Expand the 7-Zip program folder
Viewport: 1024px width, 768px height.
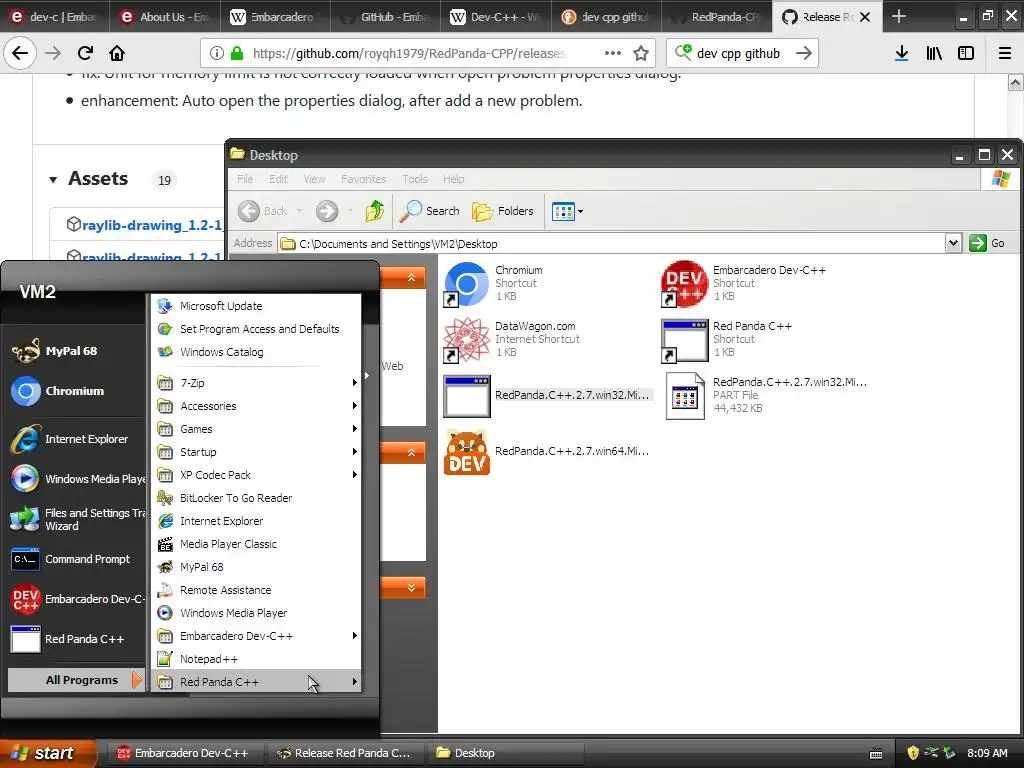click(257, 383)
